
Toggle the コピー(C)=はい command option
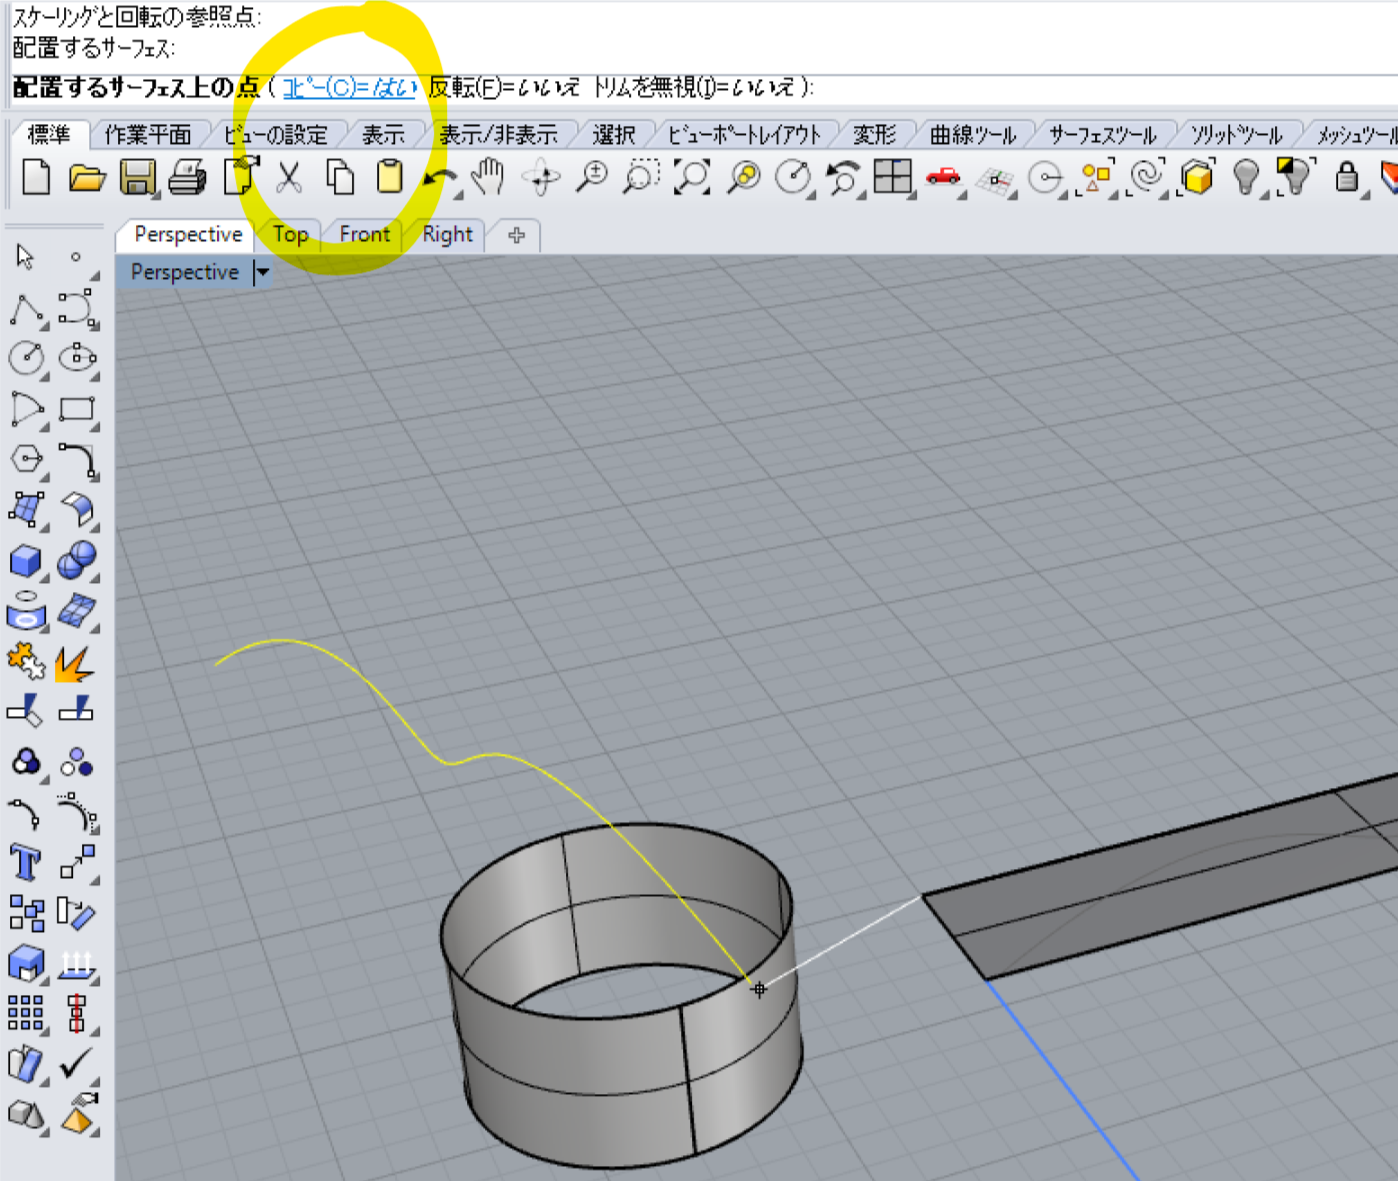click(350, 88)
